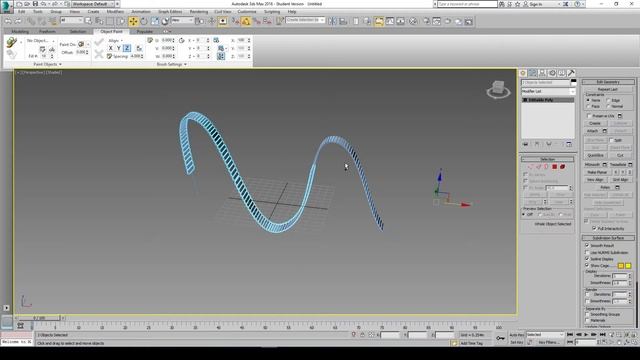Open the selection filter dropdown set to All
This screenshot has width=640, height=360.
pyautogui.click(x=71, y=20)
